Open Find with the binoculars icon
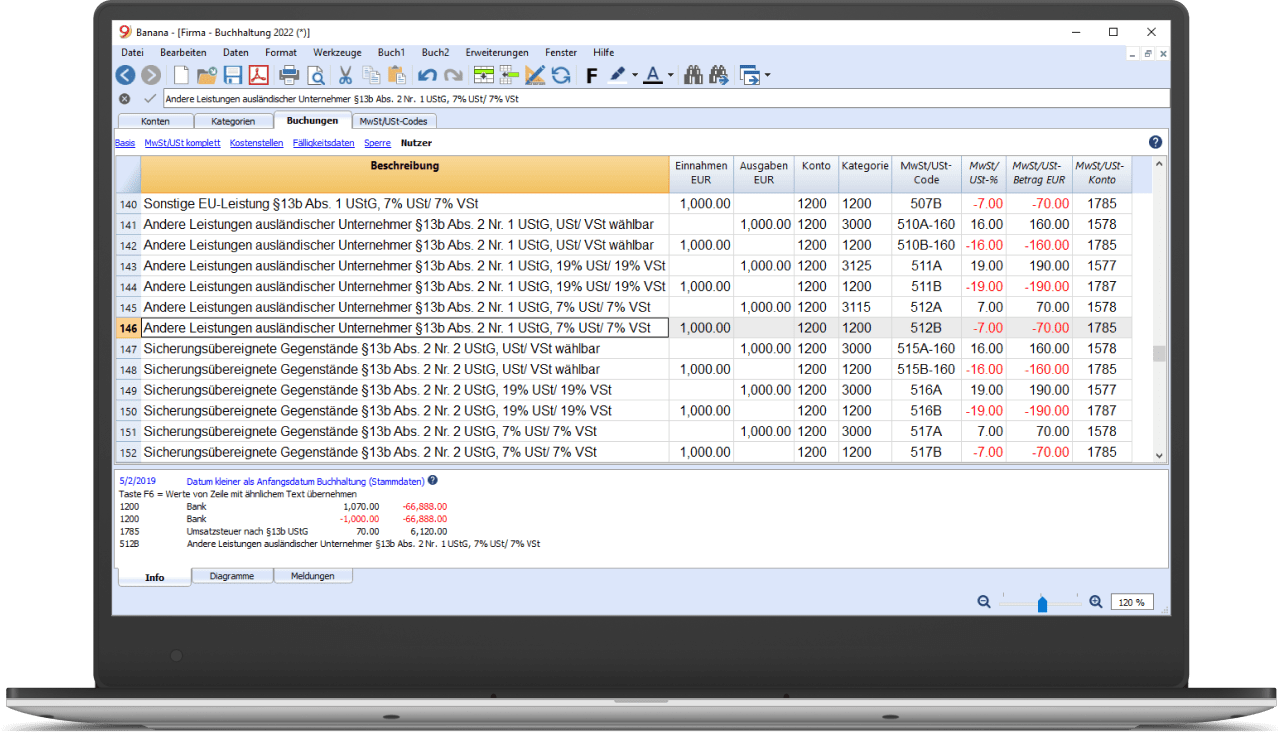1280x732 pixels. pyautogui.click(x=692, y=75)
